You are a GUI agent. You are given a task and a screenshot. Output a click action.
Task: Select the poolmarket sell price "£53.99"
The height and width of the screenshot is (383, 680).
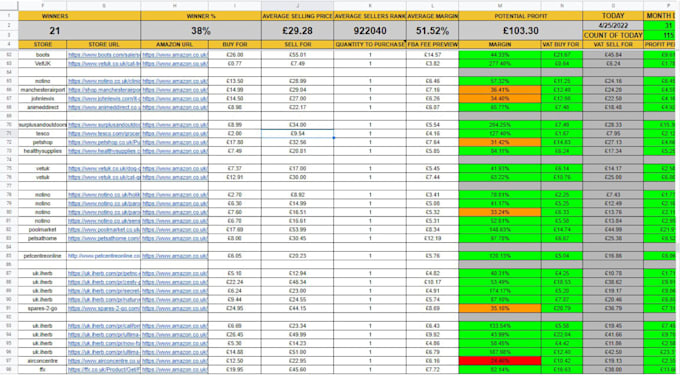pyautogui.click(x=298, y=229)
